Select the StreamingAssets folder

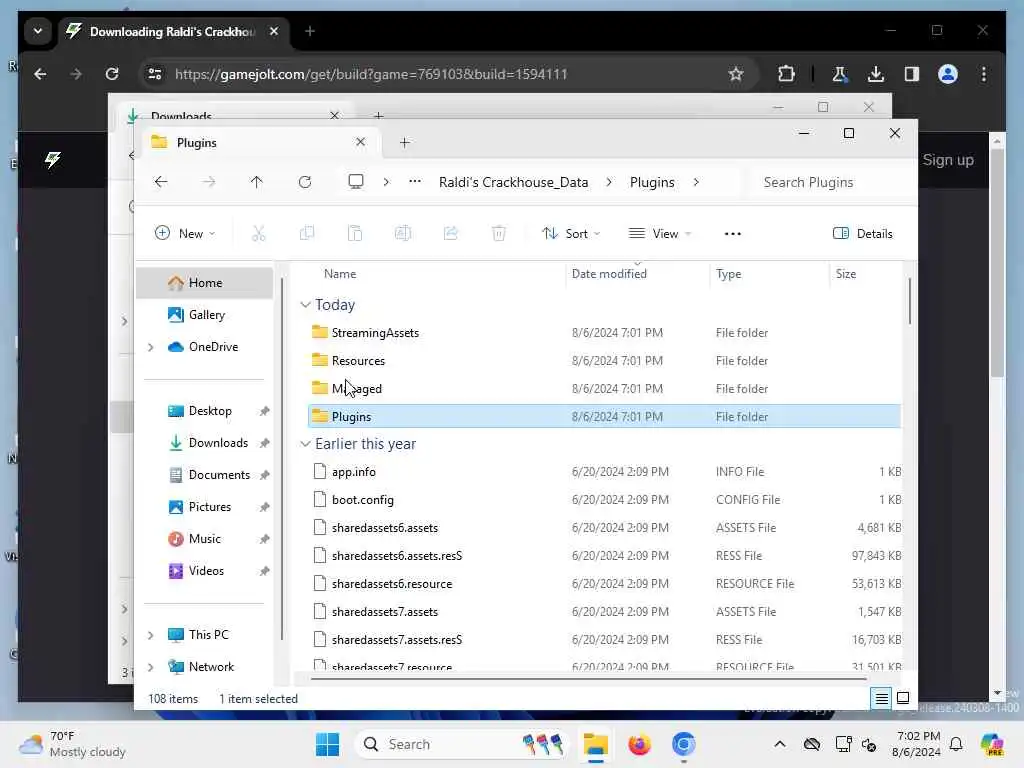coord(604,332)
